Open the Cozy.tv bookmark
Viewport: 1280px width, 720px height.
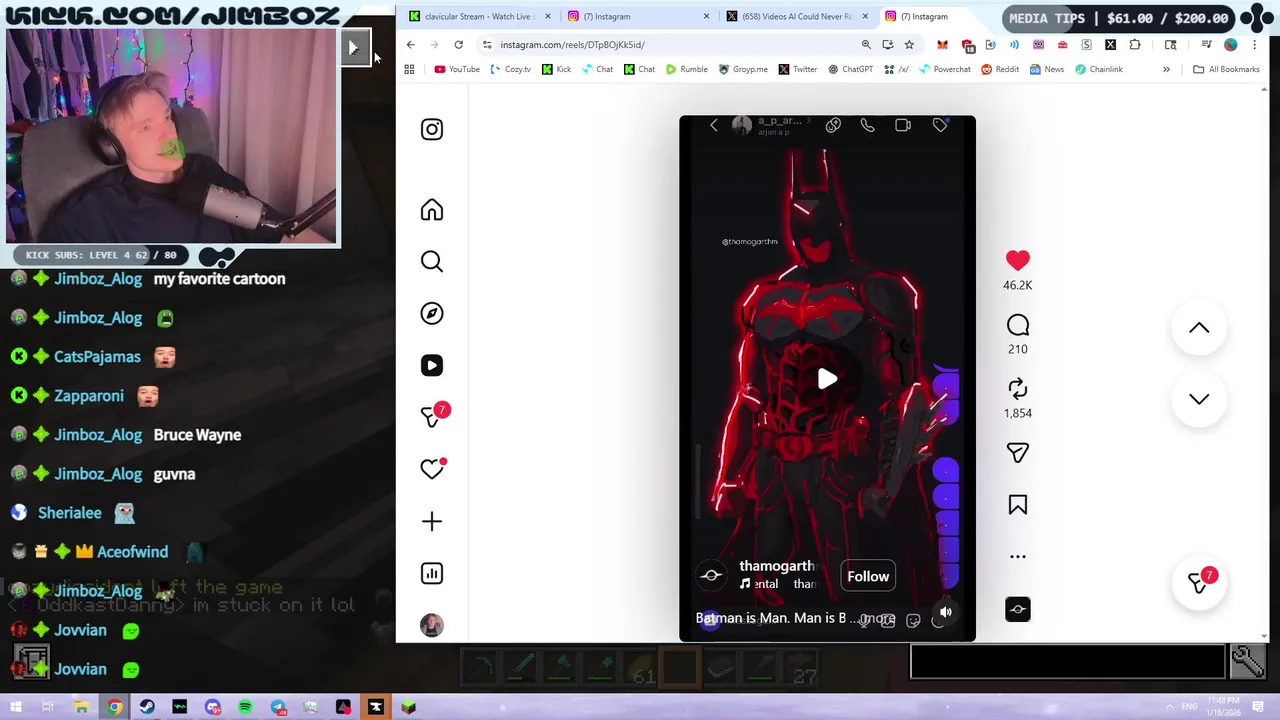pos(510,69)
